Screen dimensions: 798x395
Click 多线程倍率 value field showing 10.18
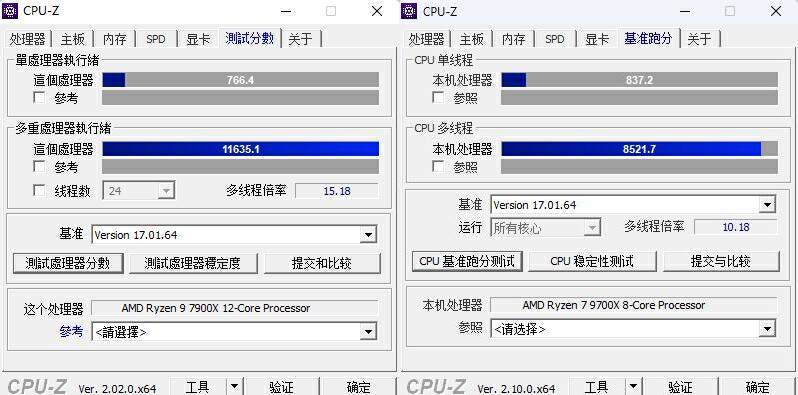736,227
